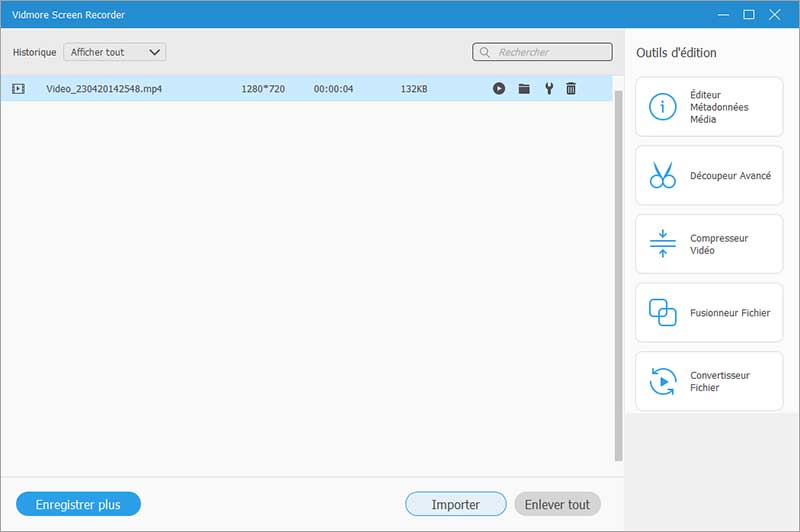The image size is (800, 532).
Task: Click the Importer button
Action: pos(455,505)
